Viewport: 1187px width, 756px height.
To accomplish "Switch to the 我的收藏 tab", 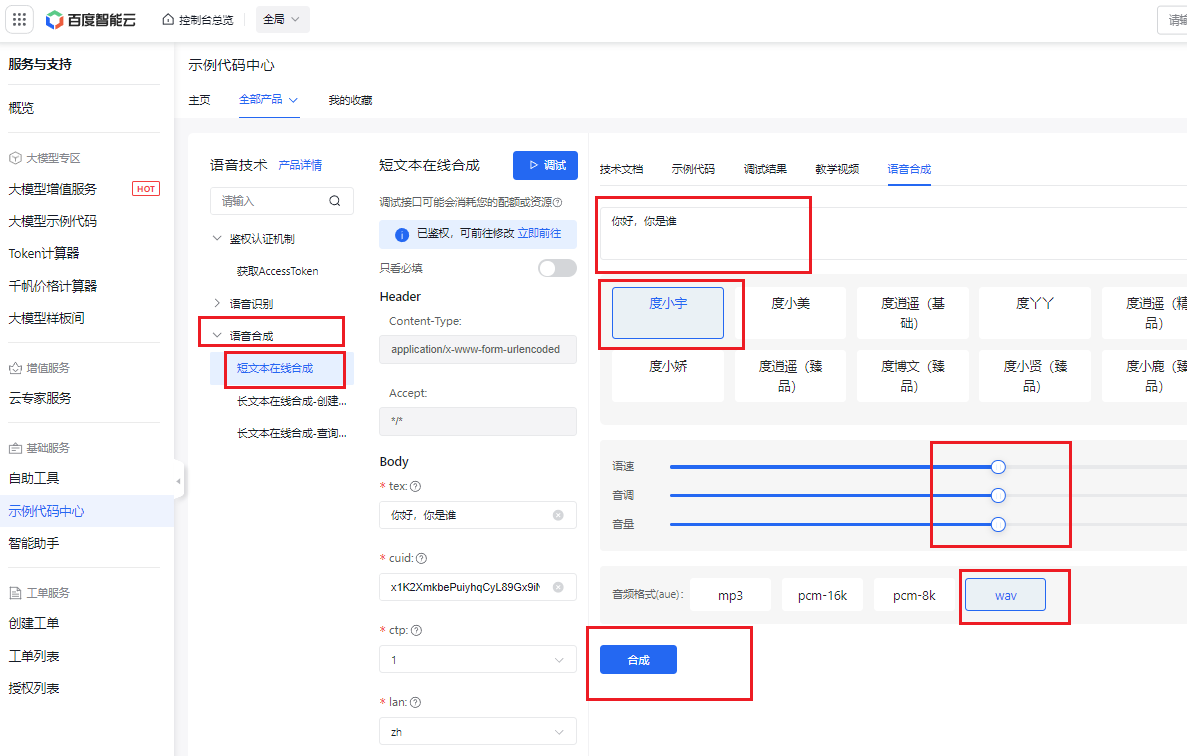I will [x=350, y=100].
